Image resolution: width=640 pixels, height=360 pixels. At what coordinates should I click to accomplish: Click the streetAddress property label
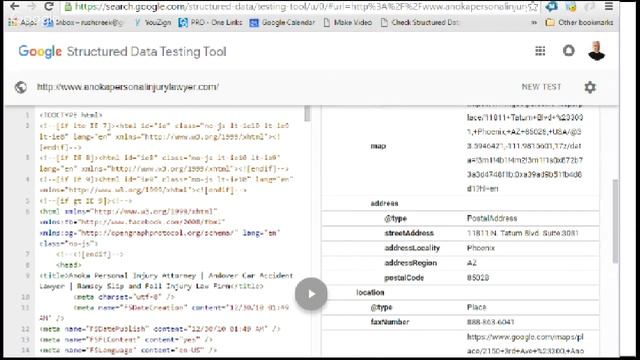tap(409, 233)
